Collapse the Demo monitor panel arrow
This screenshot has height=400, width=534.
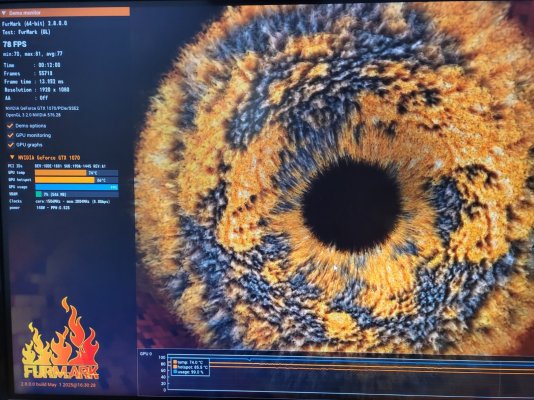(4, 13)
